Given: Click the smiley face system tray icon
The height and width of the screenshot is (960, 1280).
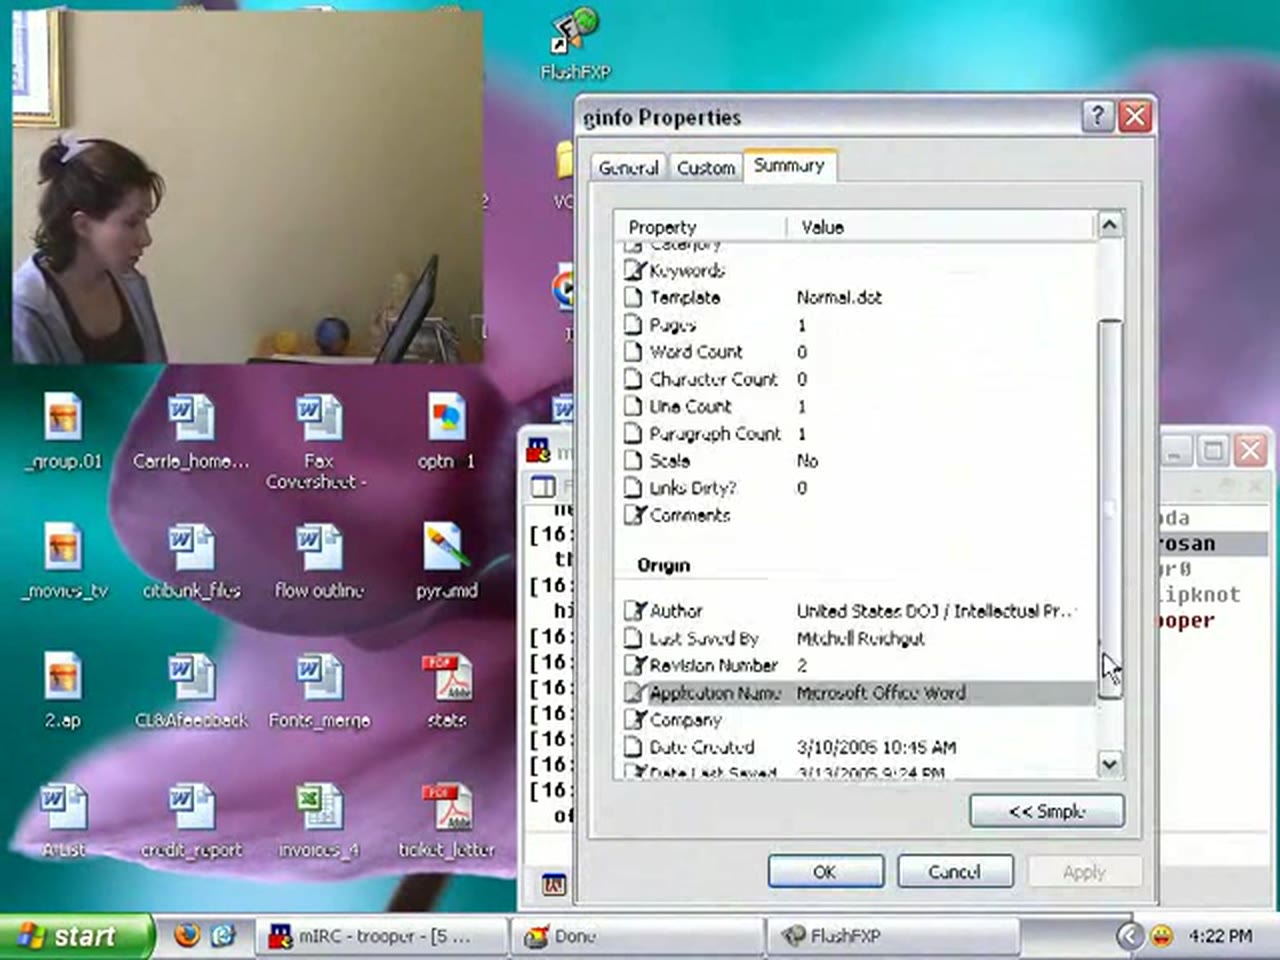Looking at the screenshot, I should (x=1162, y=936).
